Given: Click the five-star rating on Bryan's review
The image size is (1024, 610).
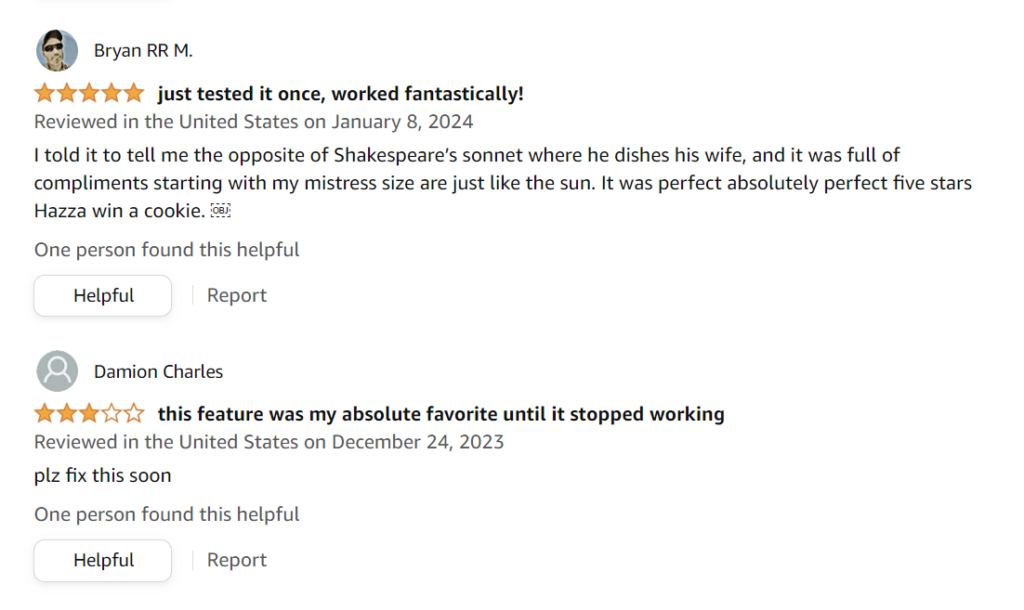Looking at the screenshot, I should point(89,94).
